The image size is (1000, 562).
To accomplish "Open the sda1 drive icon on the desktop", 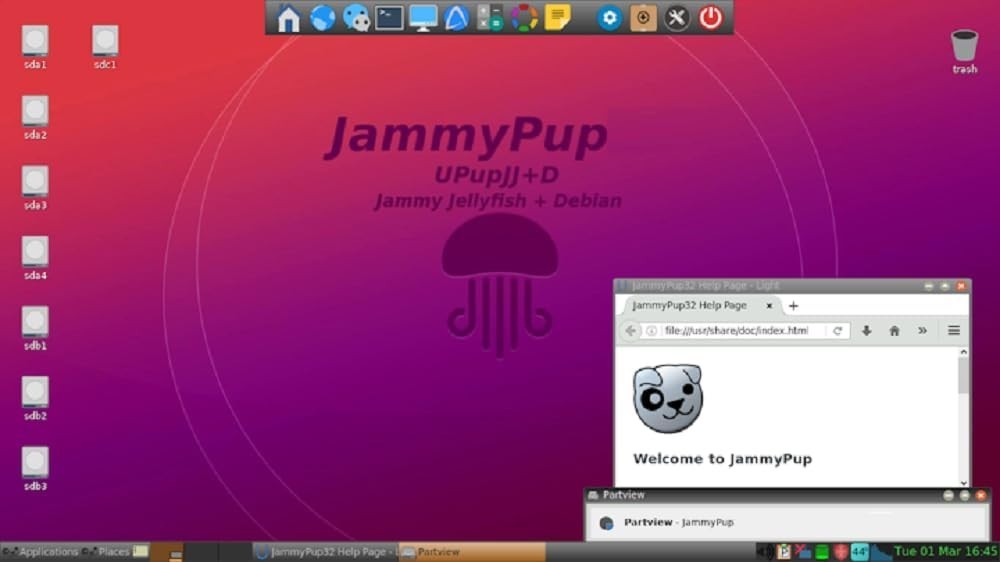I will (35, 41).
